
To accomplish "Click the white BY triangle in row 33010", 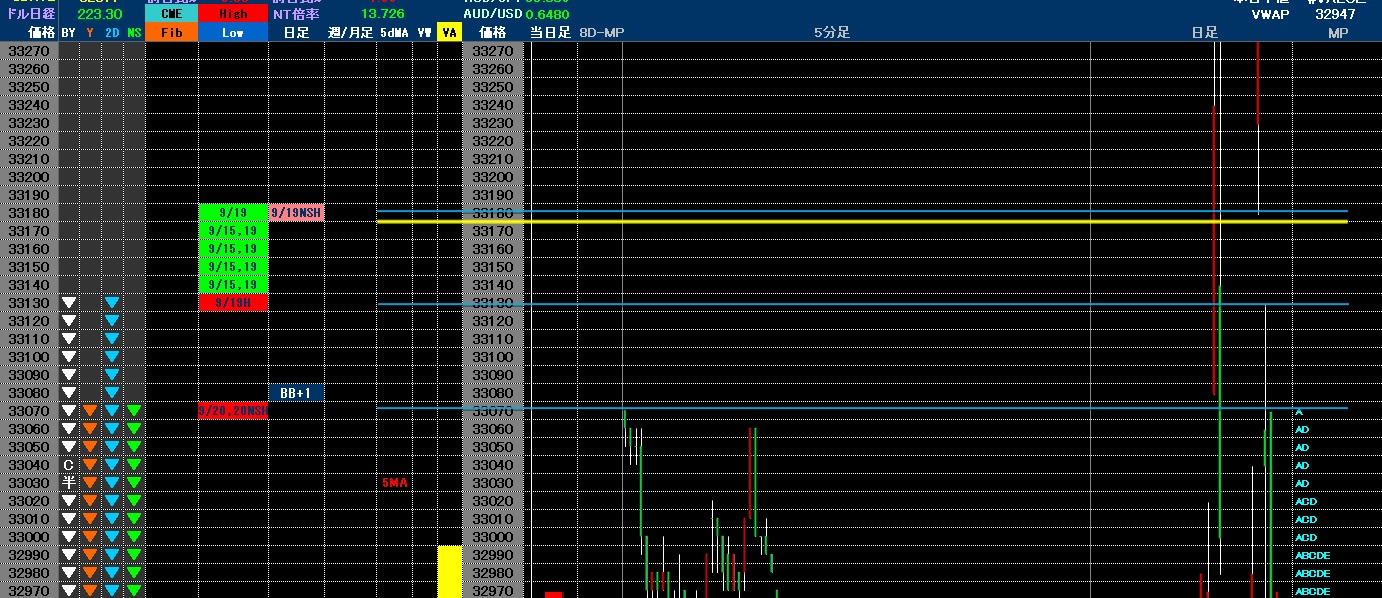I will (x=69, y=519).
